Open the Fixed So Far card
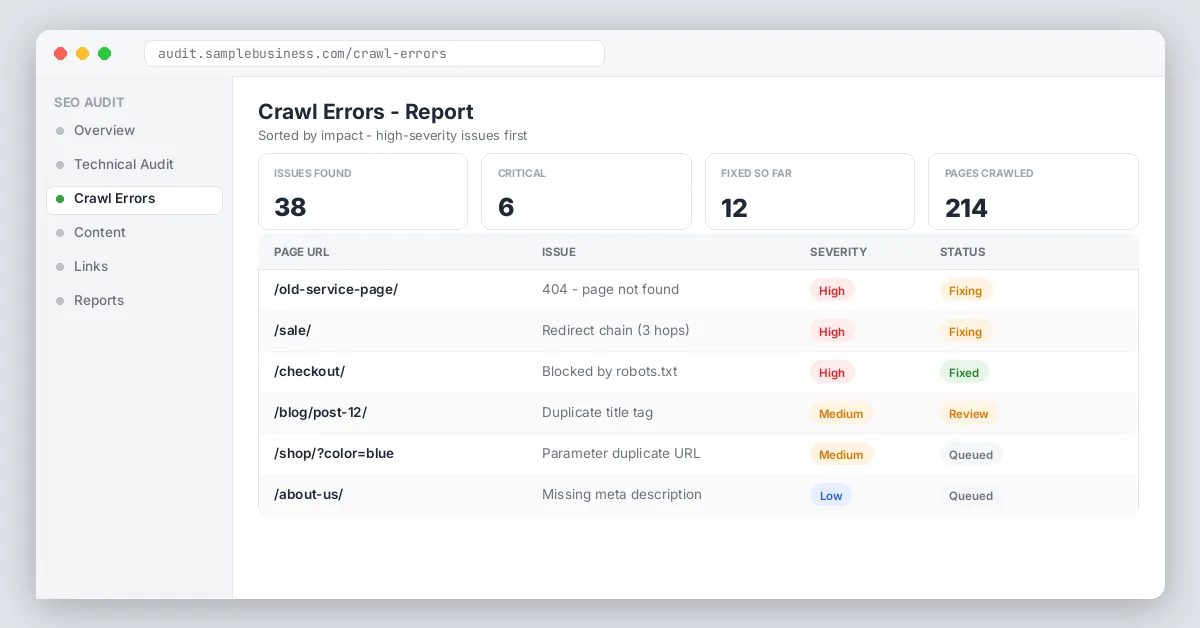1200x628 pixels. click(810, 191)
